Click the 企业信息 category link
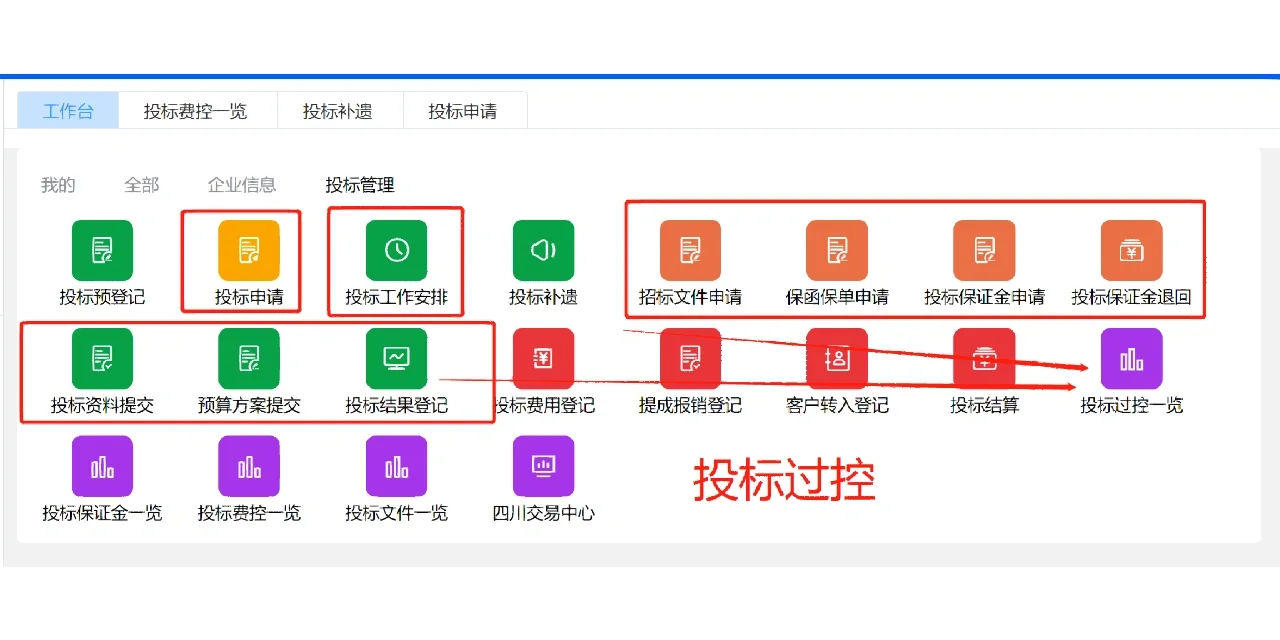 (x=242, y=185)
